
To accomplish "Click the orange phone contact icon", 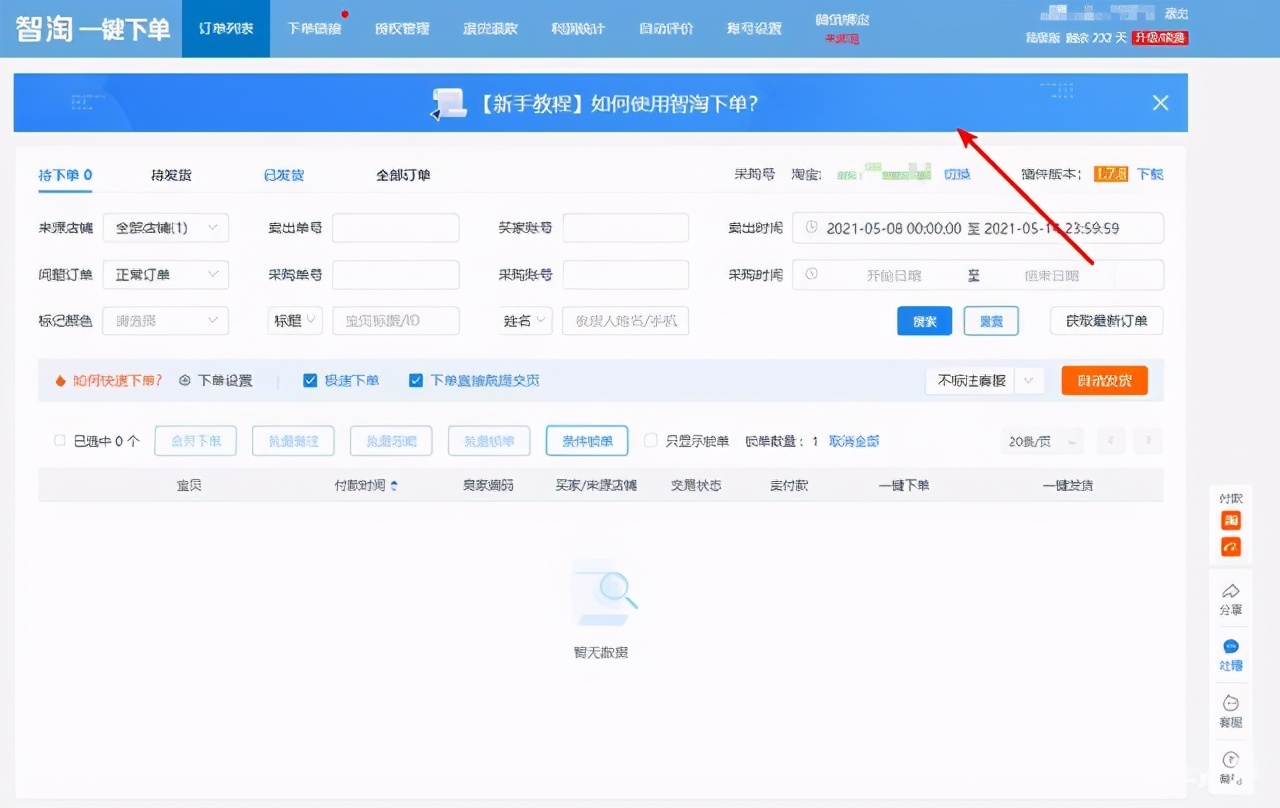I will [x=1231, y=546].
